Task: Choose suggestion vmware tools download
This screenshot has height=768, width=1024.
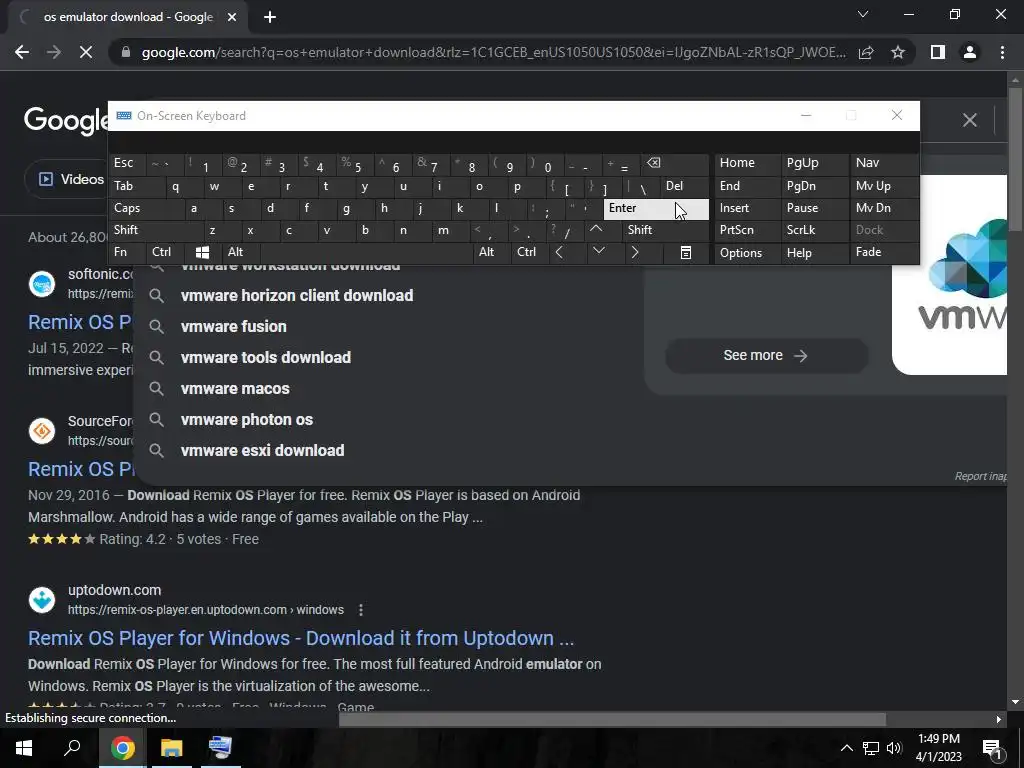Action: tap(265, 357)
